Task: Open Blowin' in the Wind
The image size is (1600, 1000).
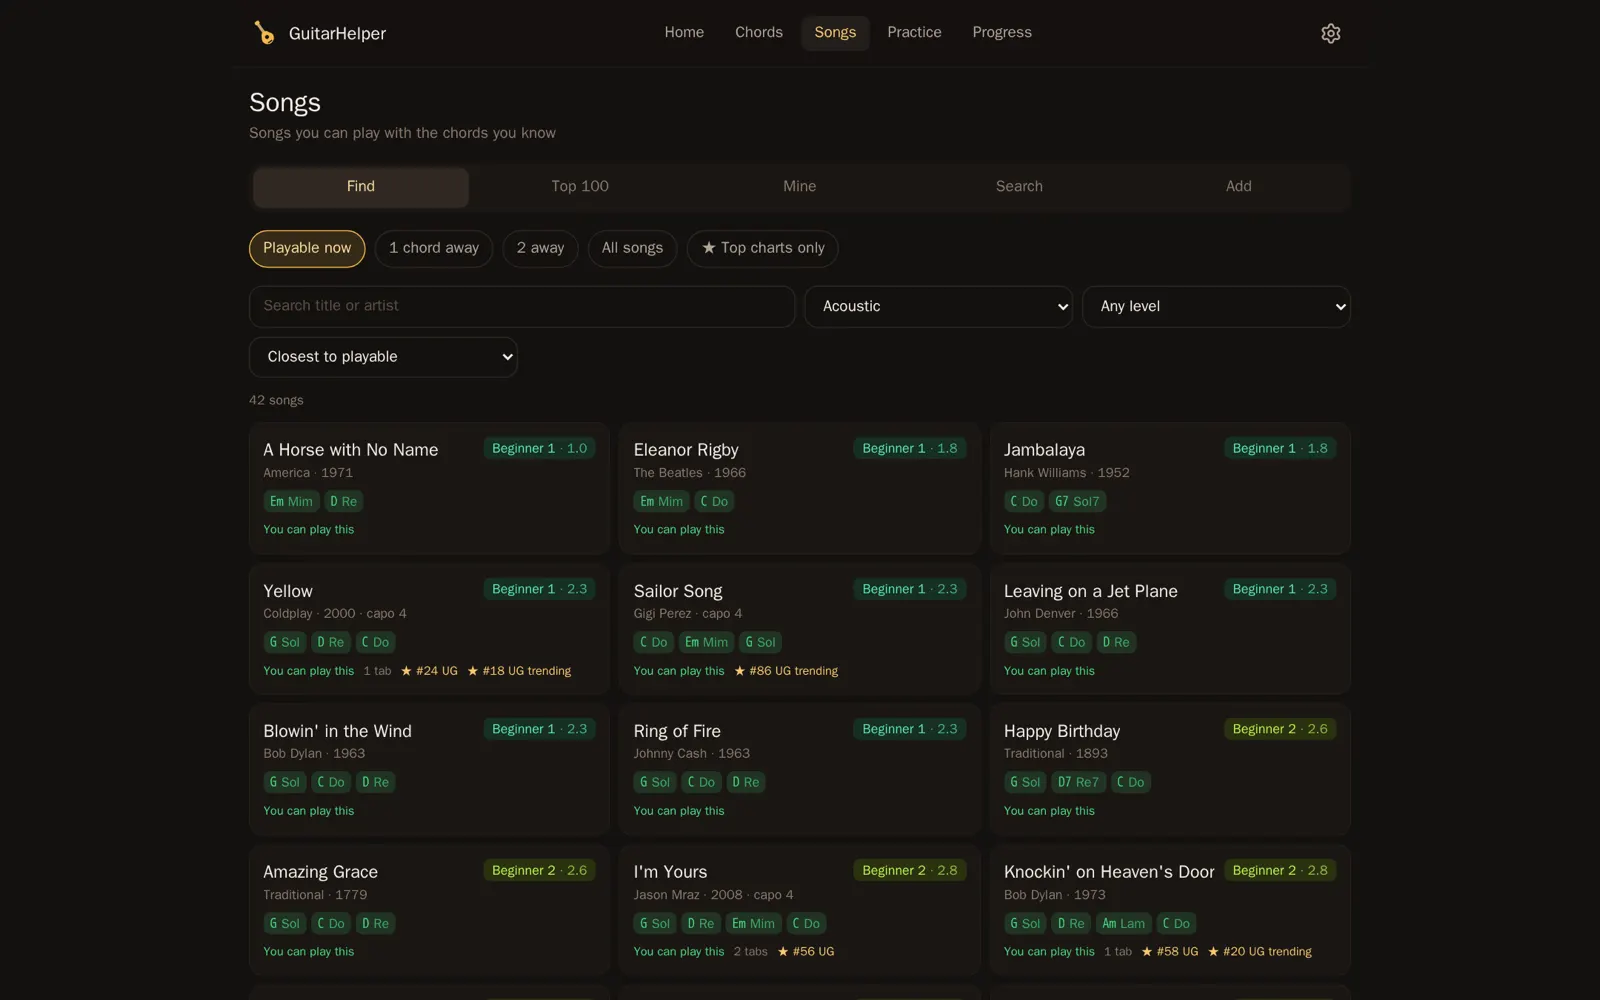Action: pyautogui.click(x=429, y=769)
